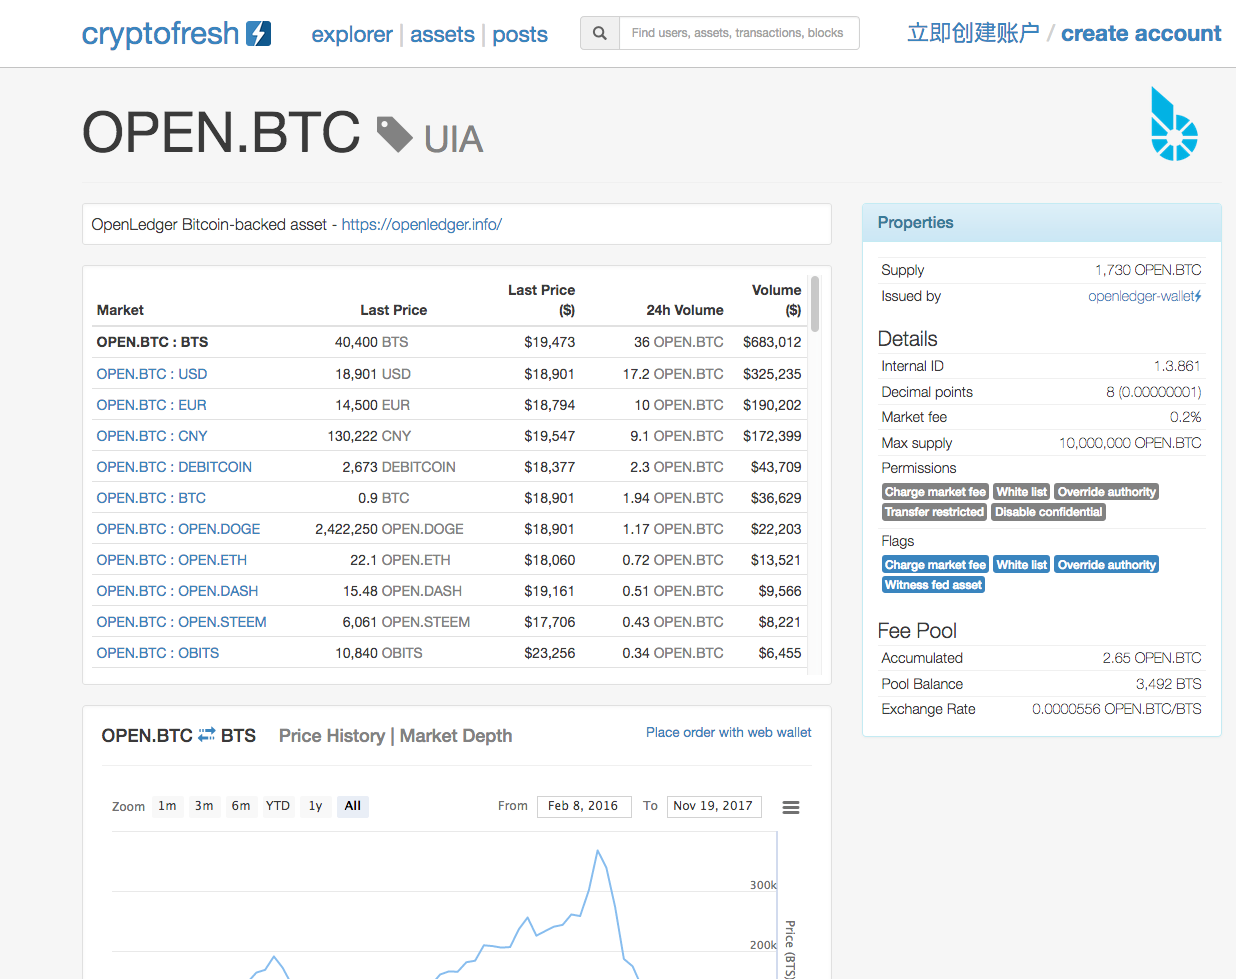Click the Volume ($) column header
This screenshot has width=1236, height=979.
click(x=777, y=300)
